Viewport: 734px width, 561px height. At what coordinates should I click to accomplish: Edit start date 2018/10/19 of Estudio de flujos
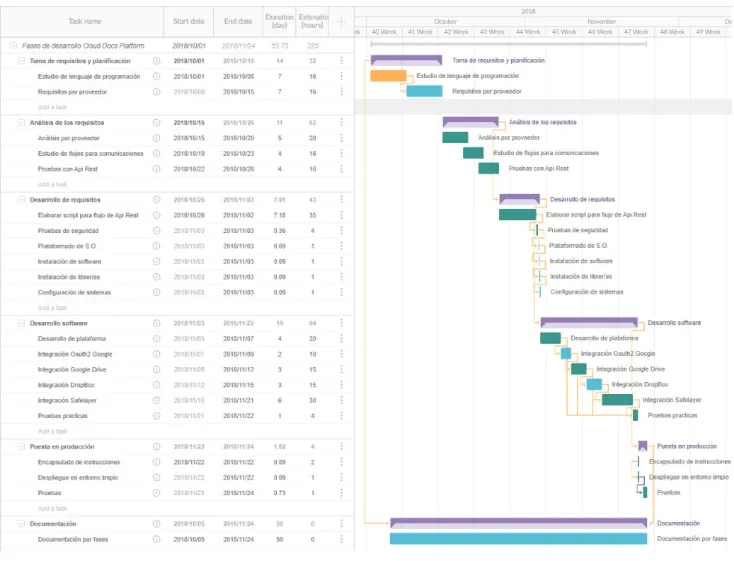point(189,154)
